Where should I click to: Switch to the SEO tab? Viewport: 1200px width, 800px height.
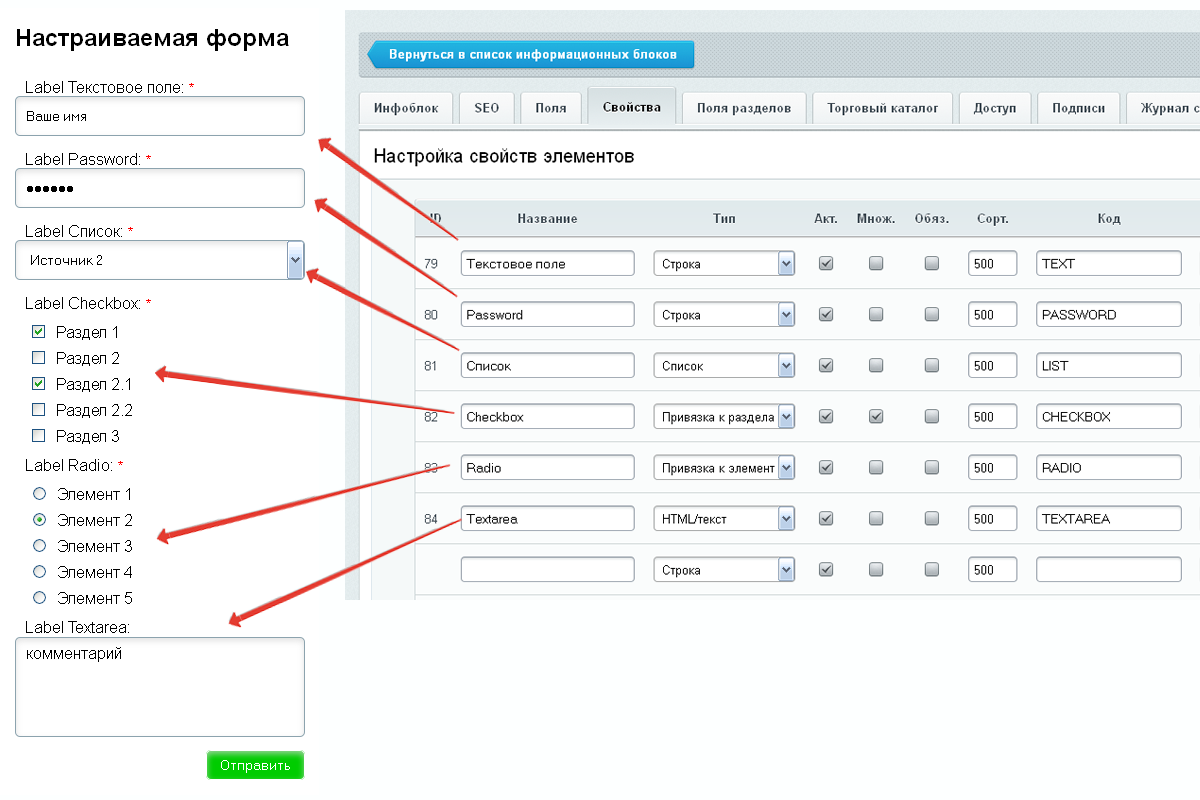(486, 108)
